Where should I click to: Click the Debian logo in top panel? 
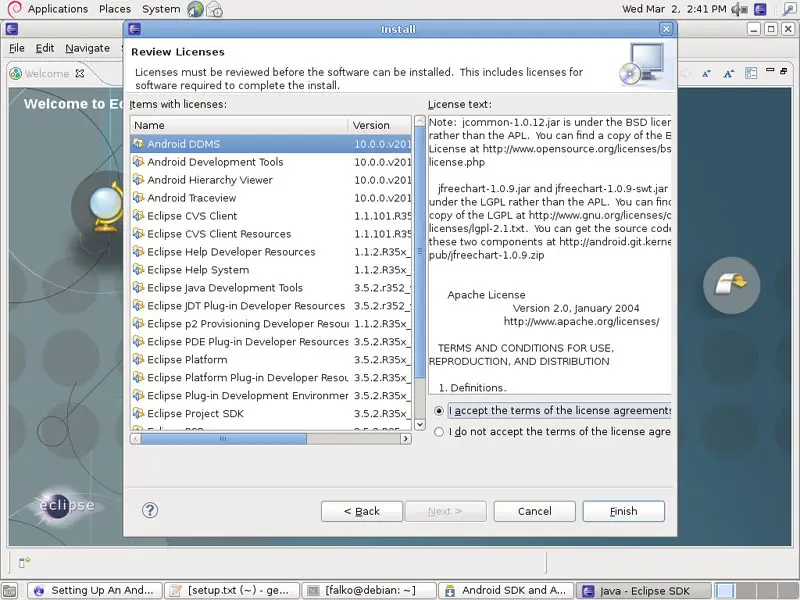14,9
